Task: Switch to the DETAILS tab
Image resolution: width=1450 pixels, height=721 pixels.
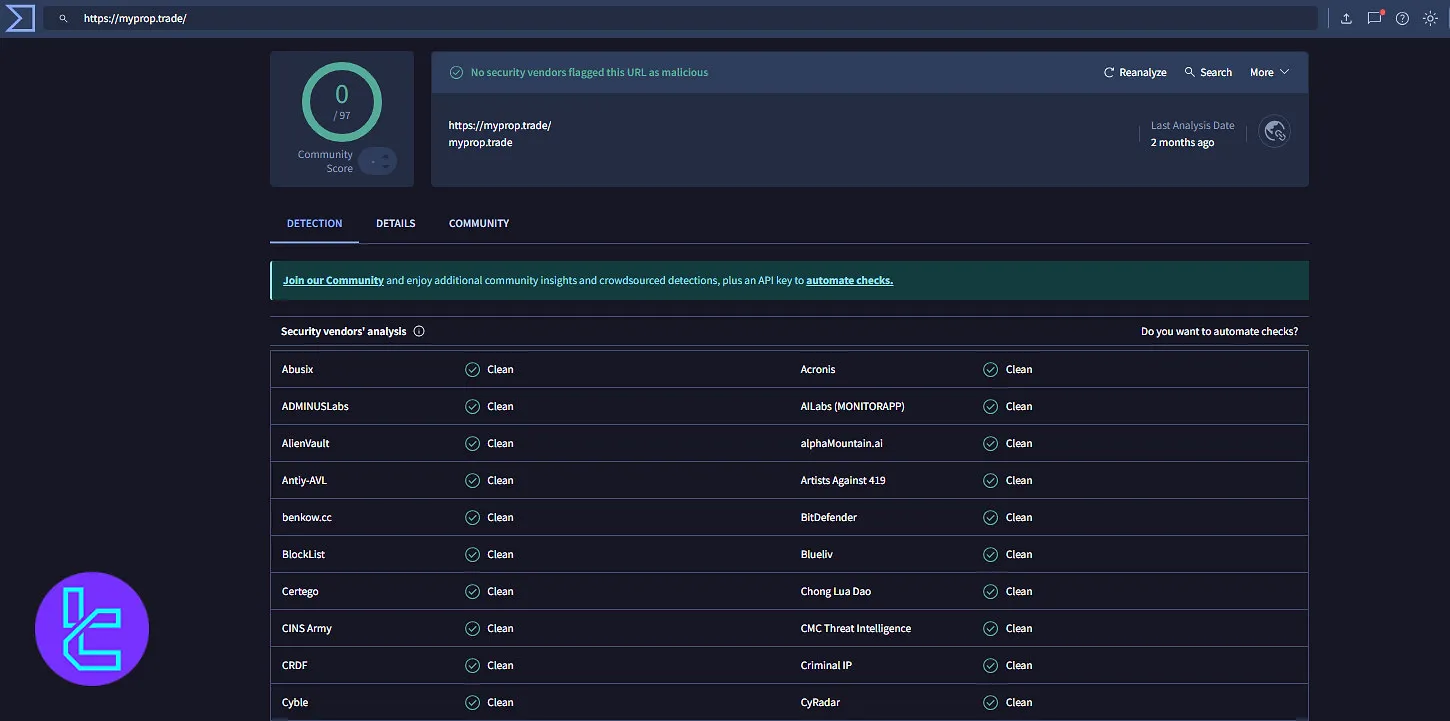Action: coord(395,223)
